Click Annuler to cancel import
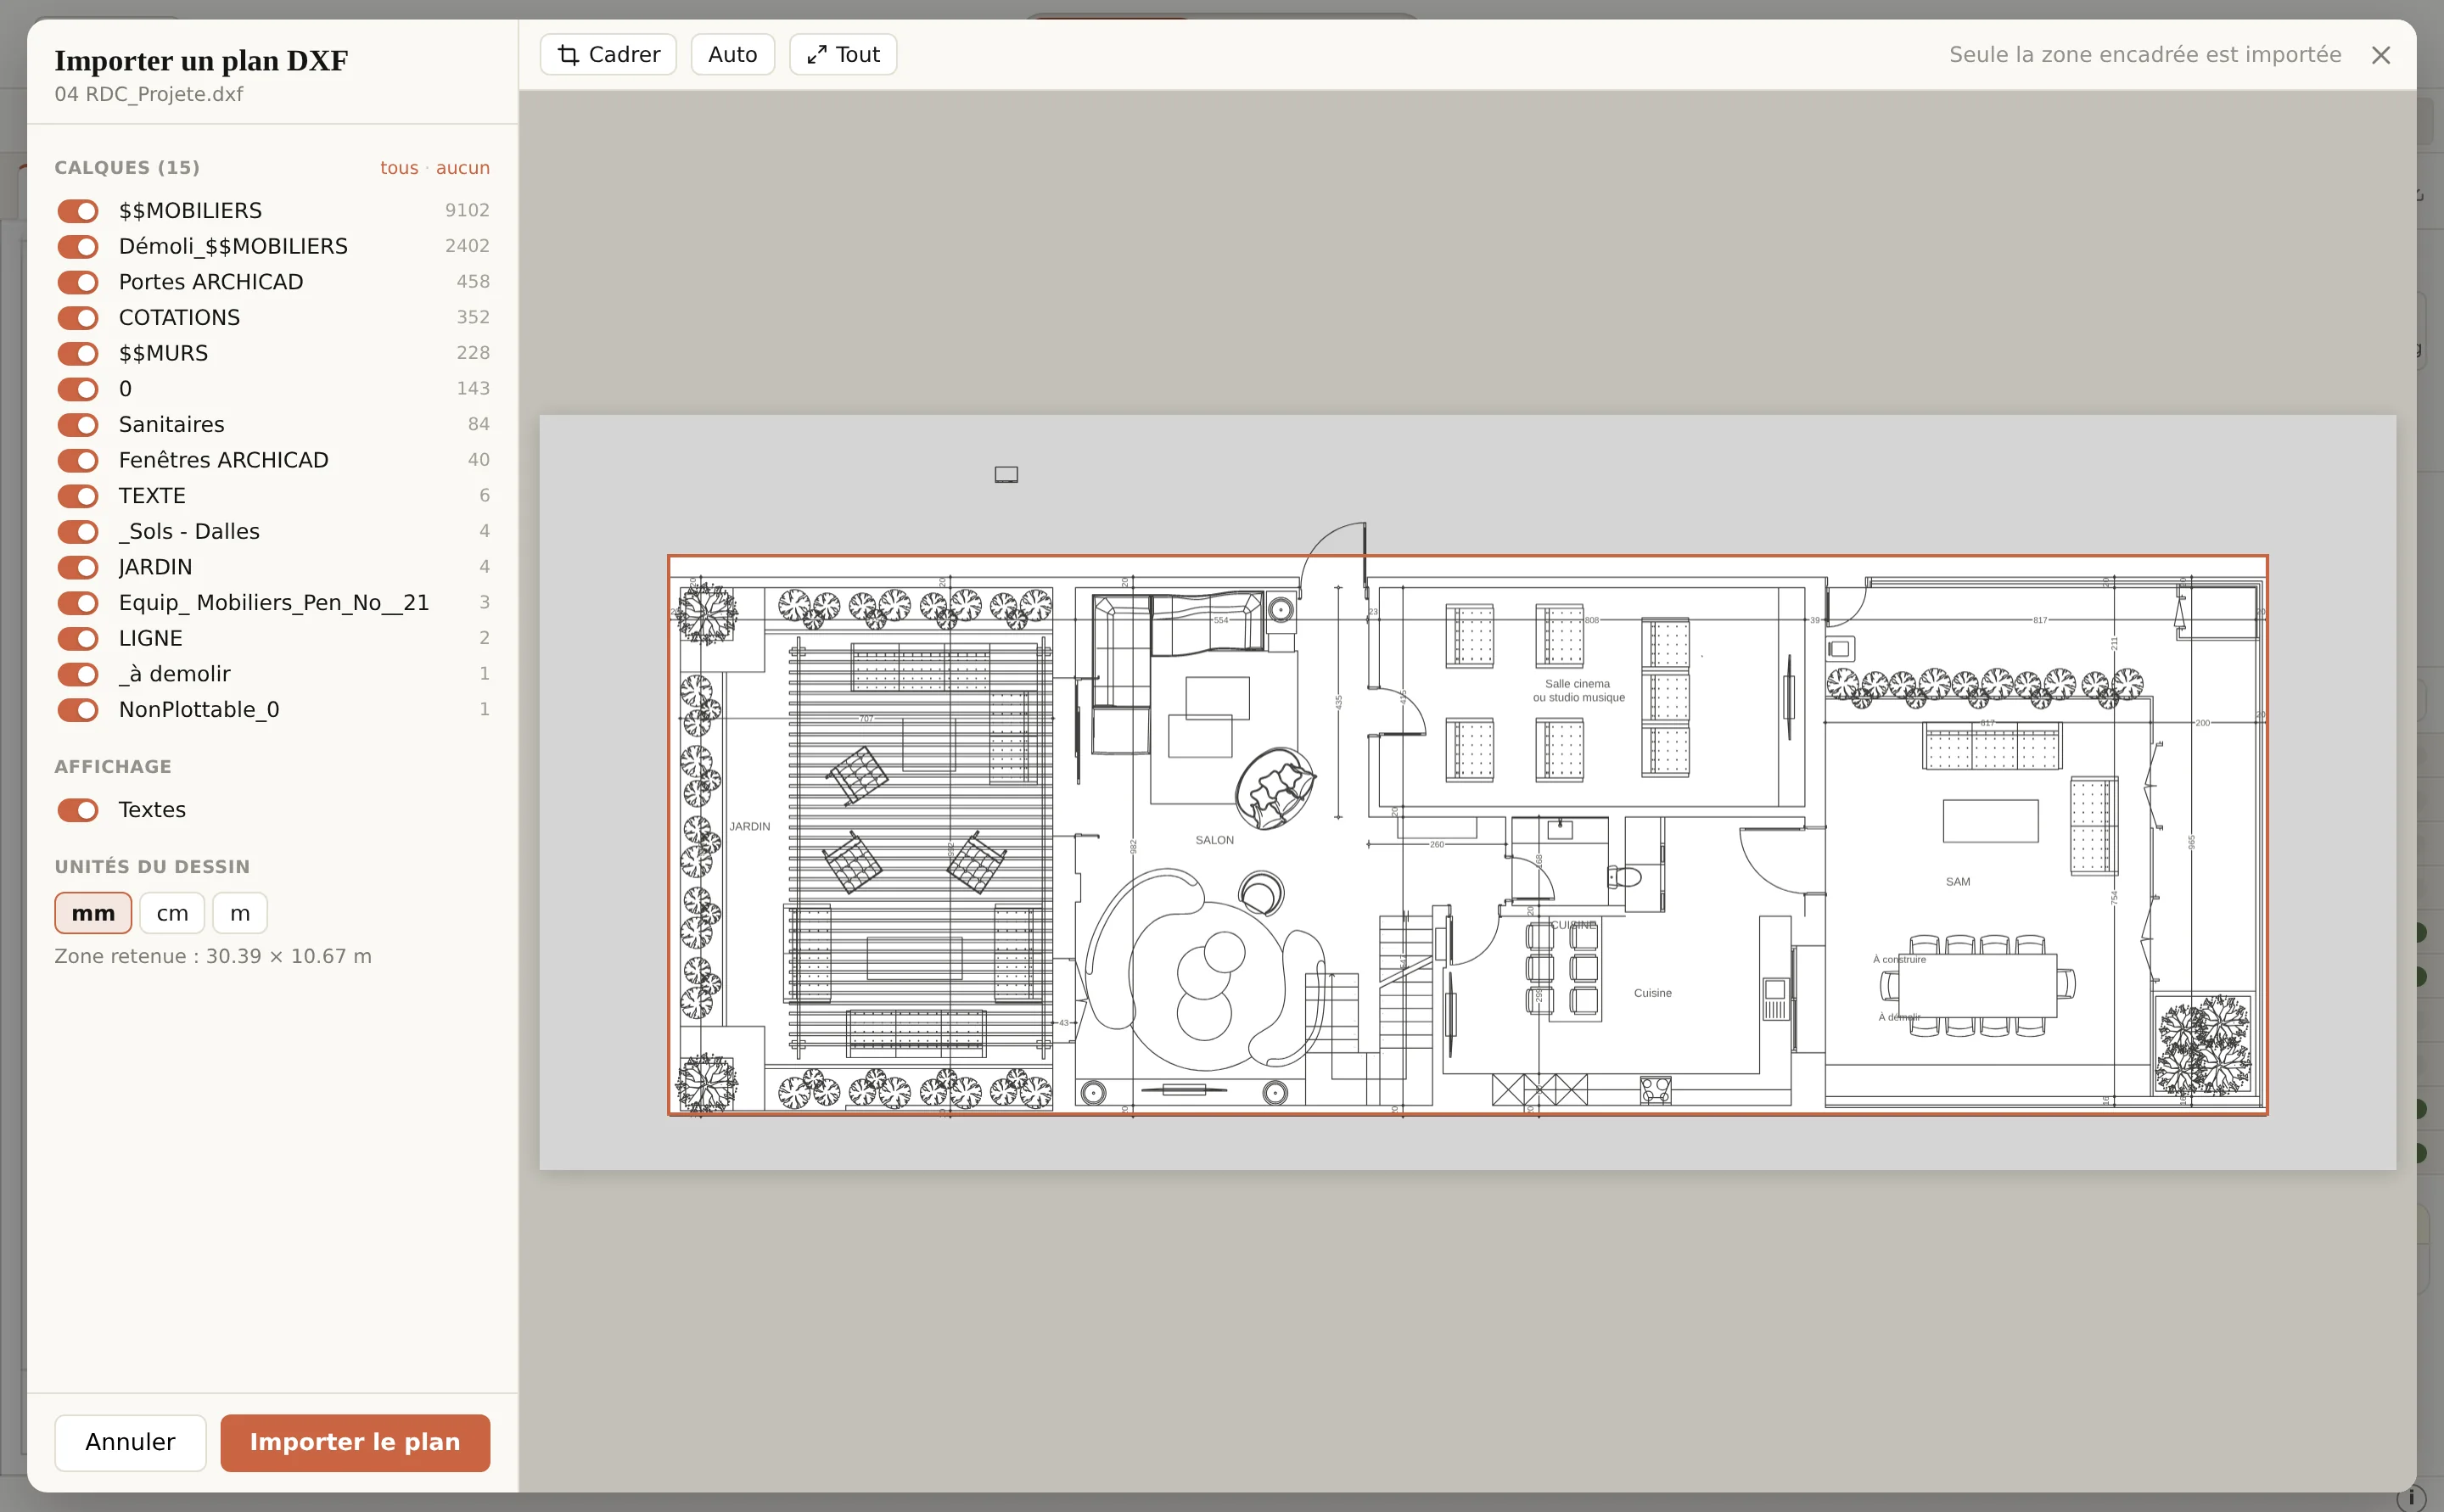 coord(130,1442)
